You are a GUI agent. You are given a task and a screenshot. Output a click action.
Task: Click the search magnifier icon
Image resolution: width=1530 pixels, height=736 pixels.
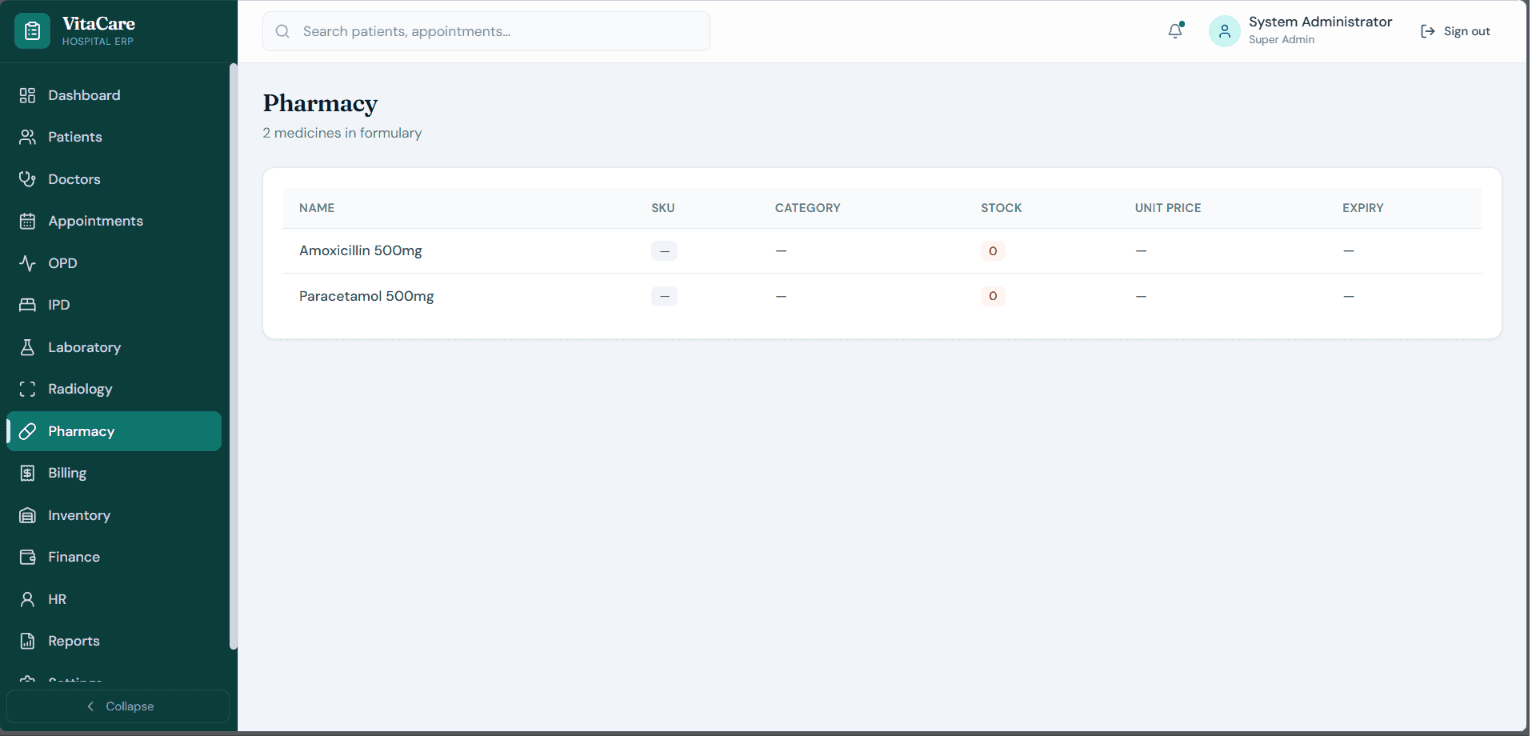(283, 31)
